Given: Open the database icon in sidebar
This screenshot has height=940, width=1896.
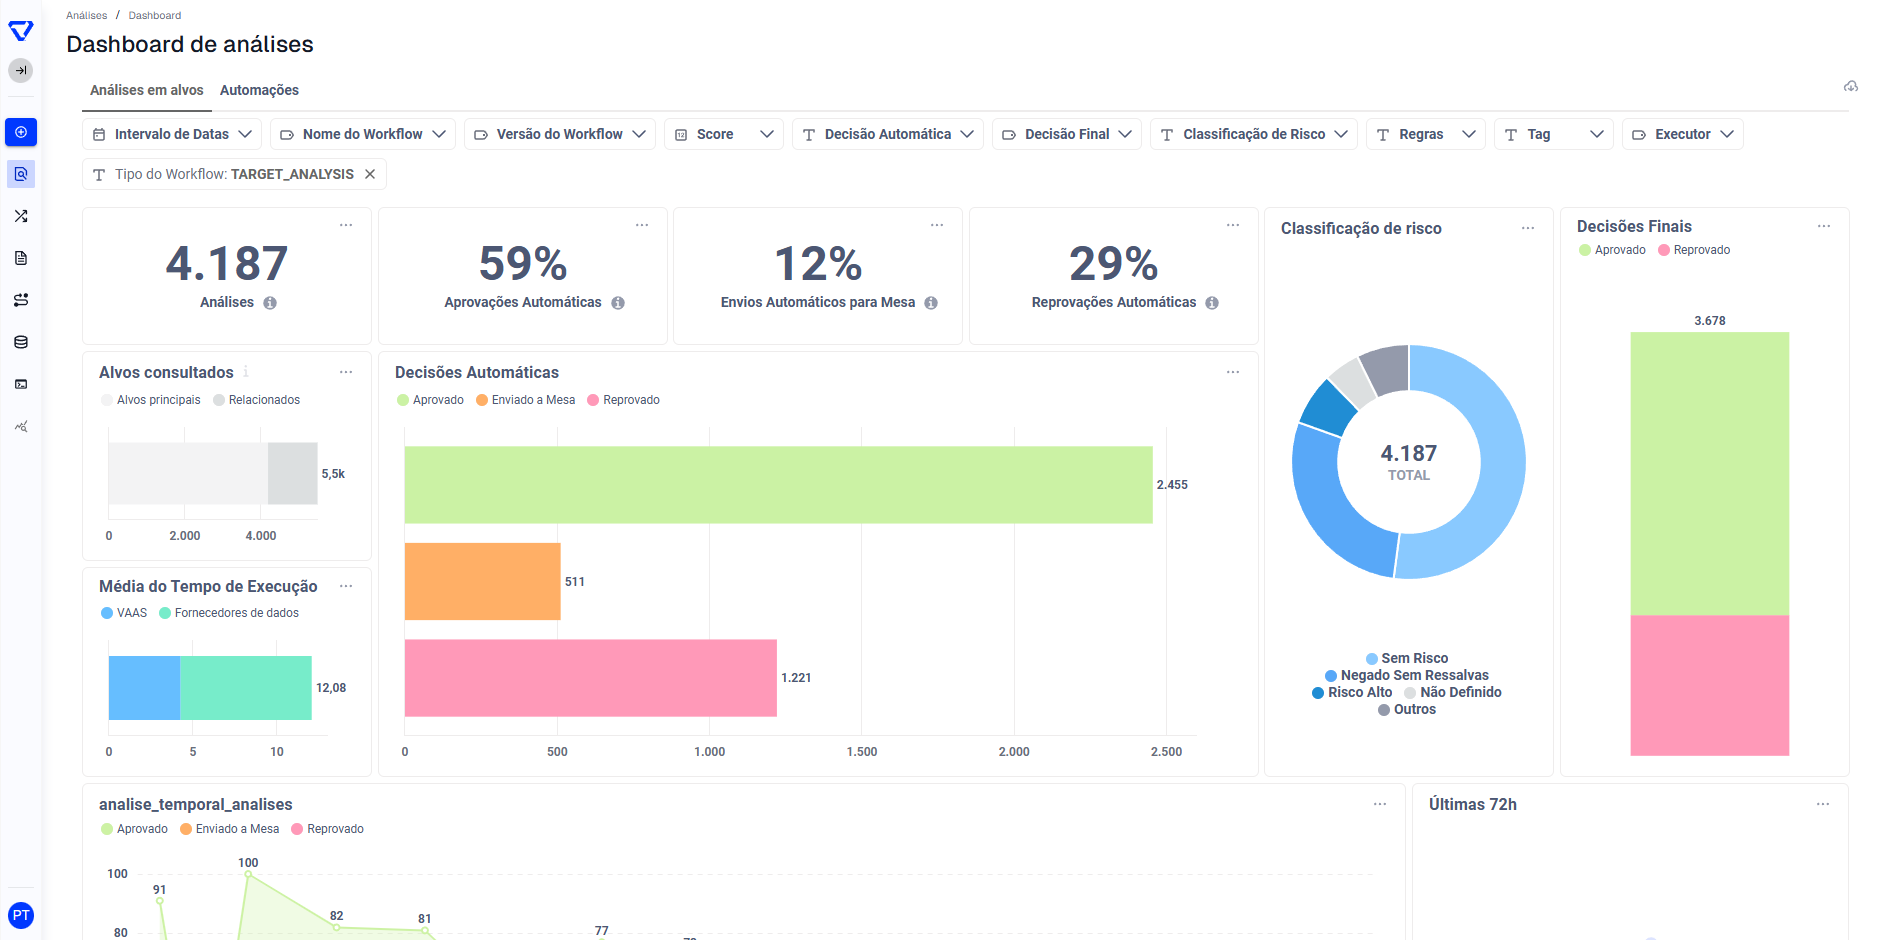Looking at the screenshot, I should pos(21,342).
